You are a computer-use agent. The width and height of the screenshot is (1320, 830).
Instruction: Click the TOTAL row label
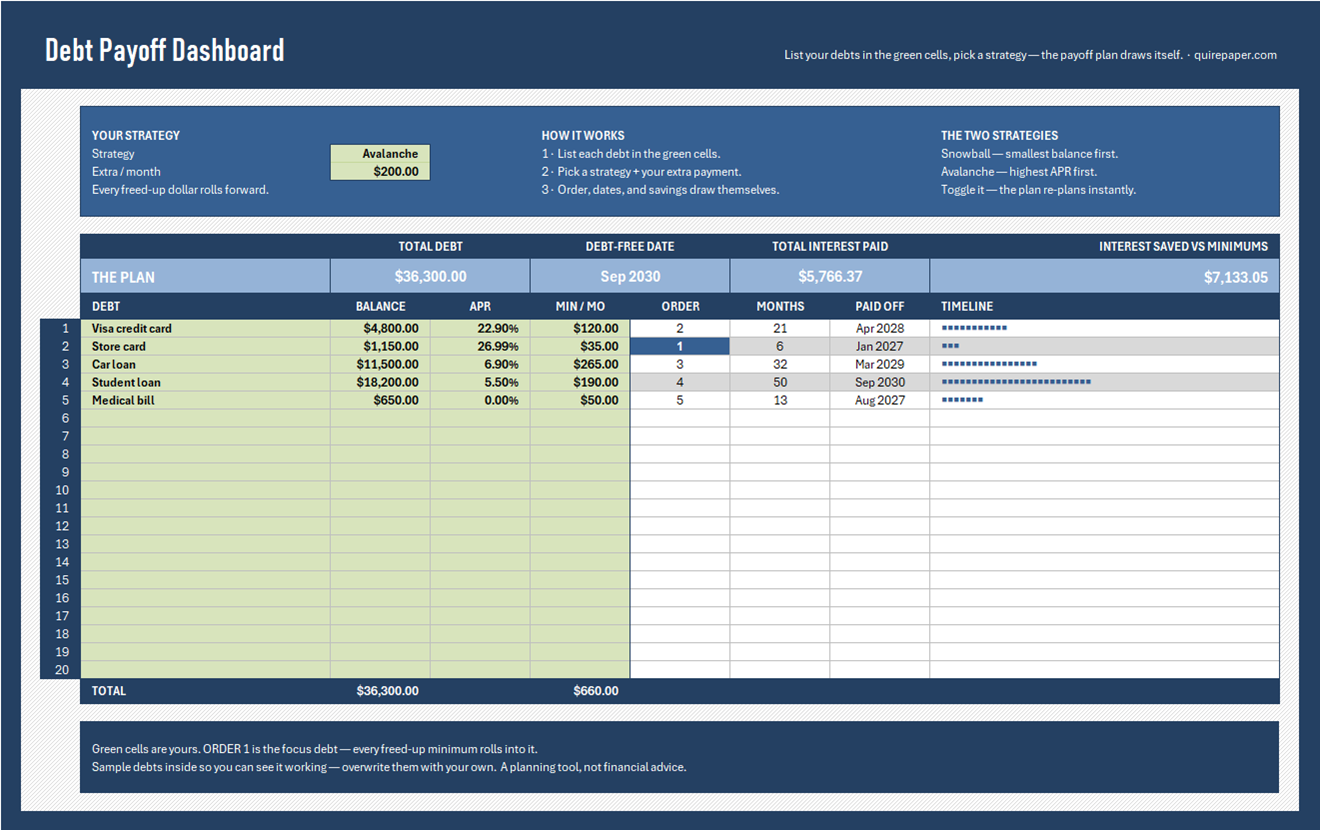(x=109, y=691)
